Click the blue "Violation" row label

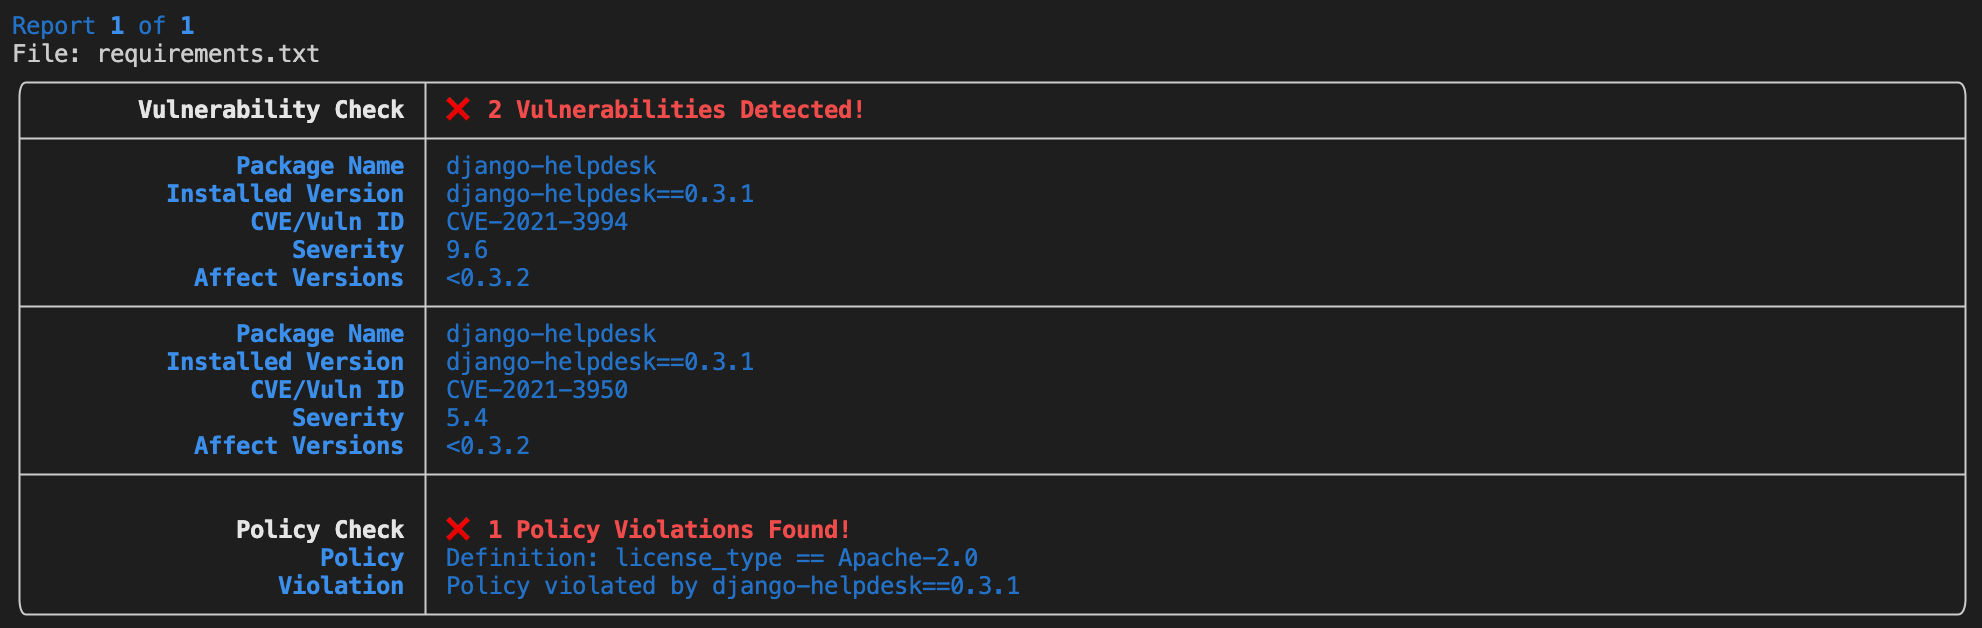(x=341, y=586)
